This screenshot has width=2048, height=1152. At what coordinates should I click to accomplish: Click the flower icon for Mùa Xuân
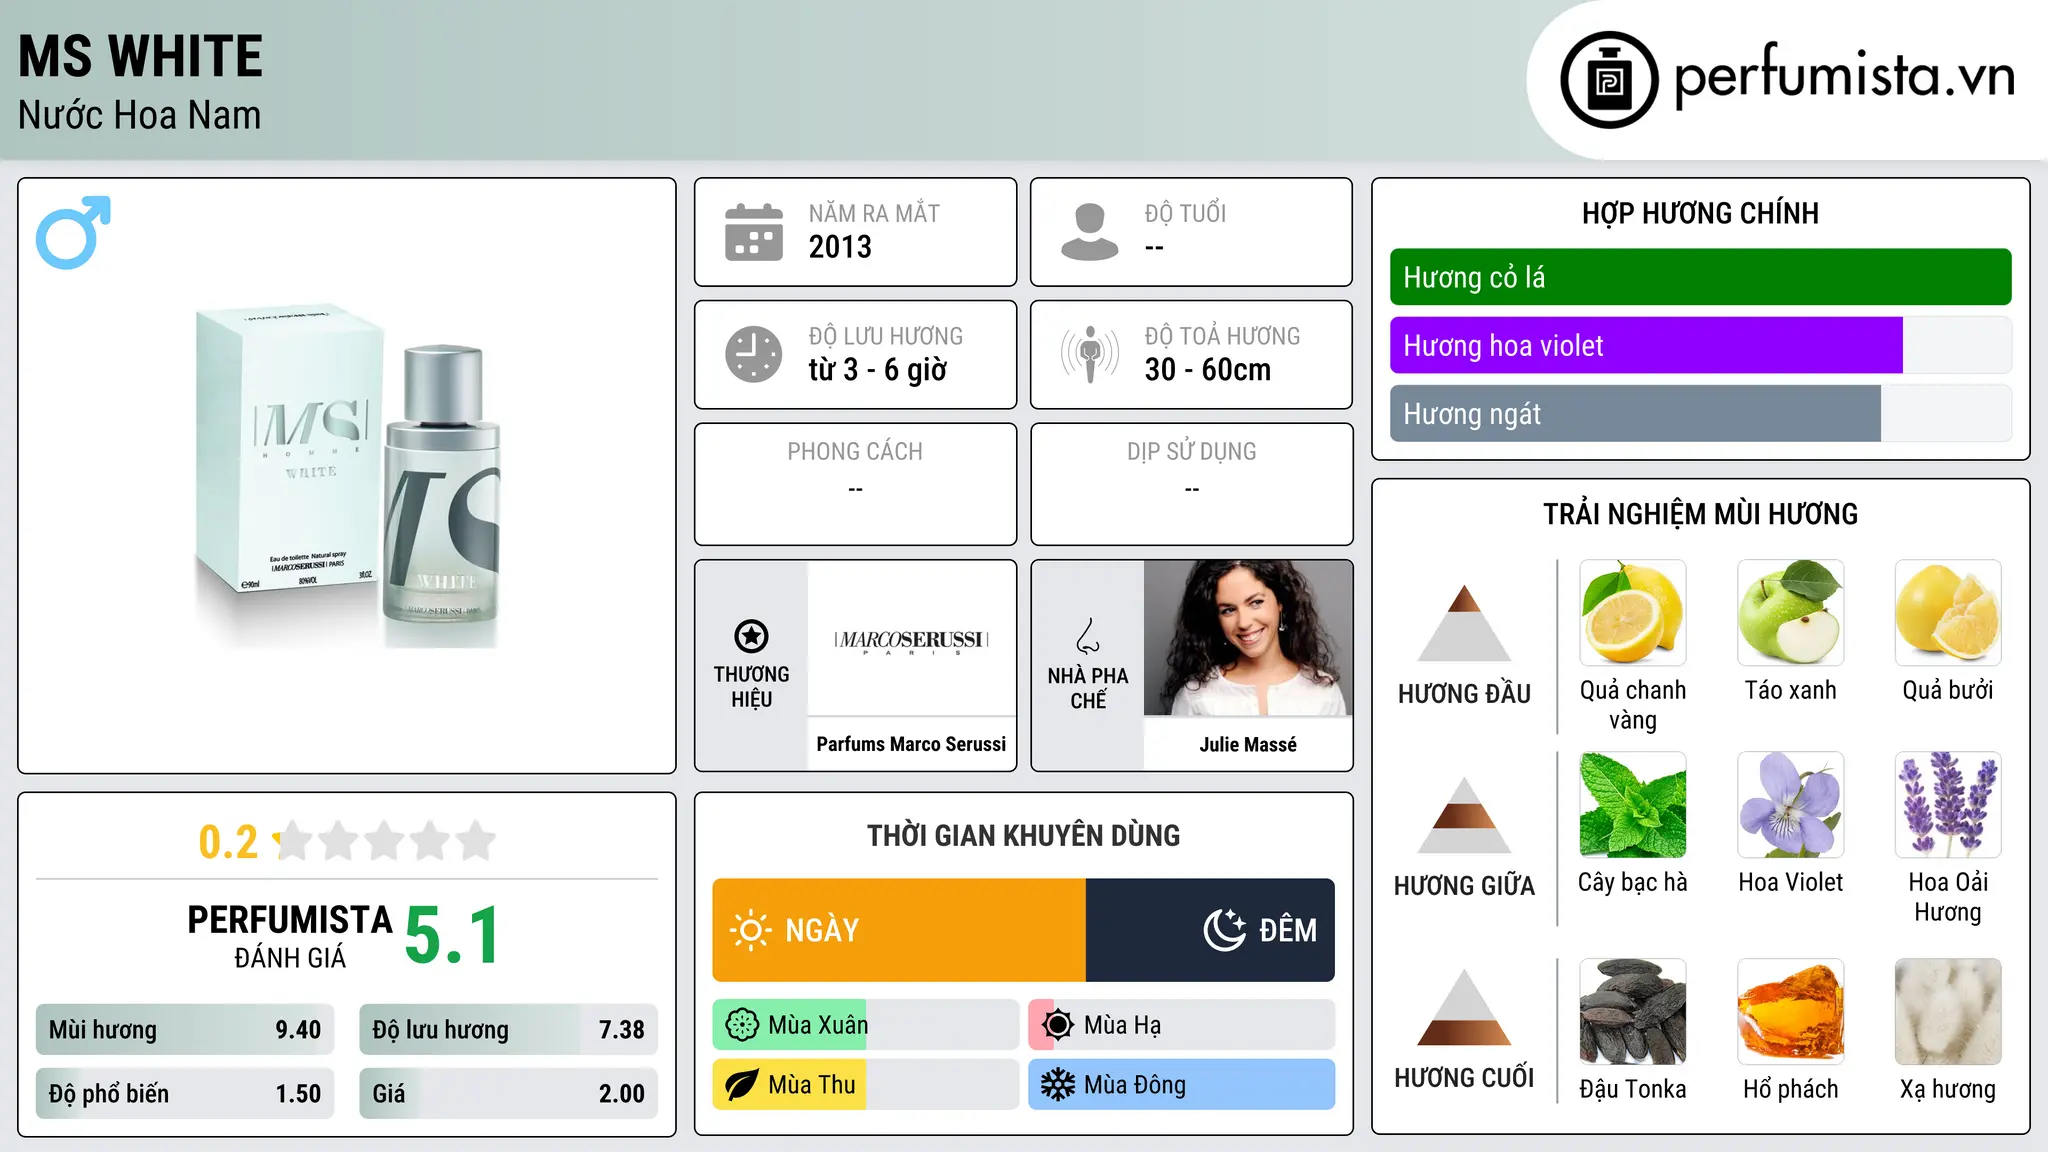[x=742, y=1025]
